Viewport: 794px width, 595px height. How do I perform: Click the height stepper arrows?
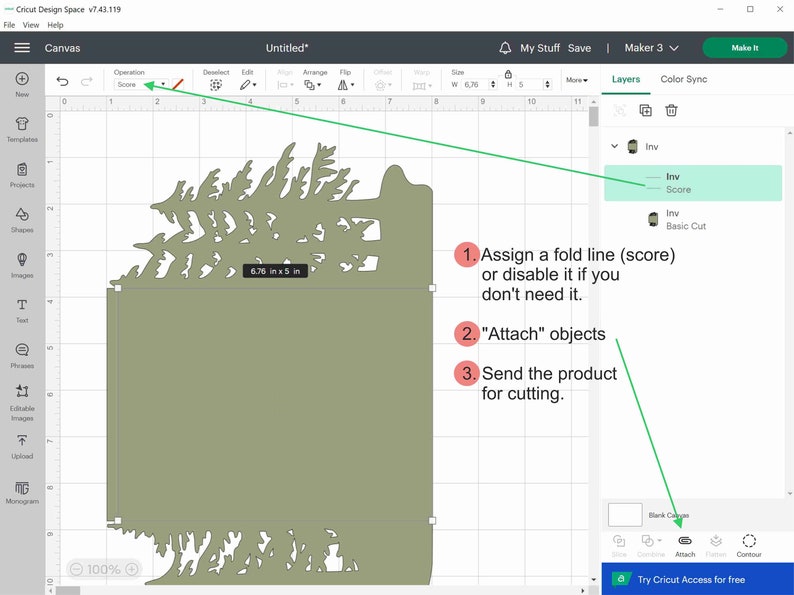pyautogui.click(x=547, y=85)
